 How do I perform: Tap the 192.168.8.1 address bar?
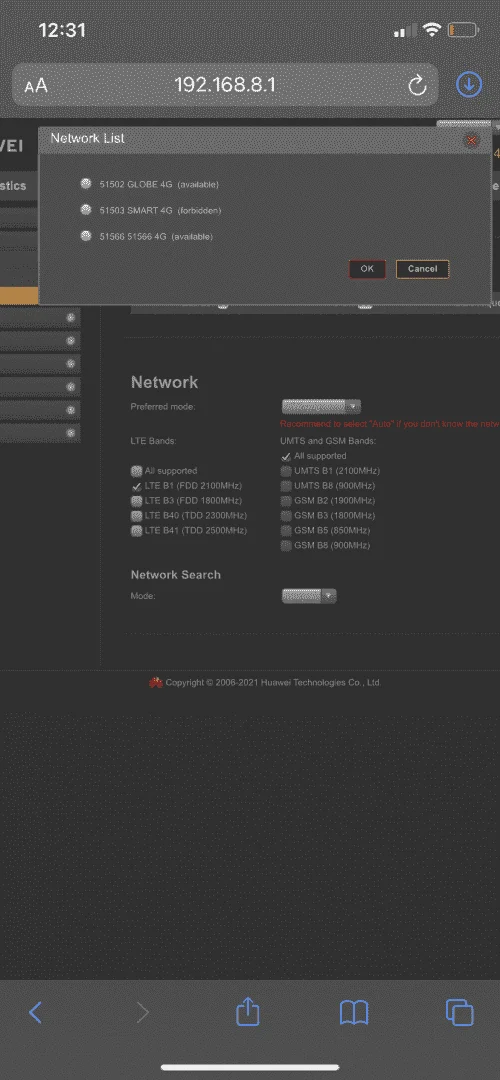pos(225,85)
